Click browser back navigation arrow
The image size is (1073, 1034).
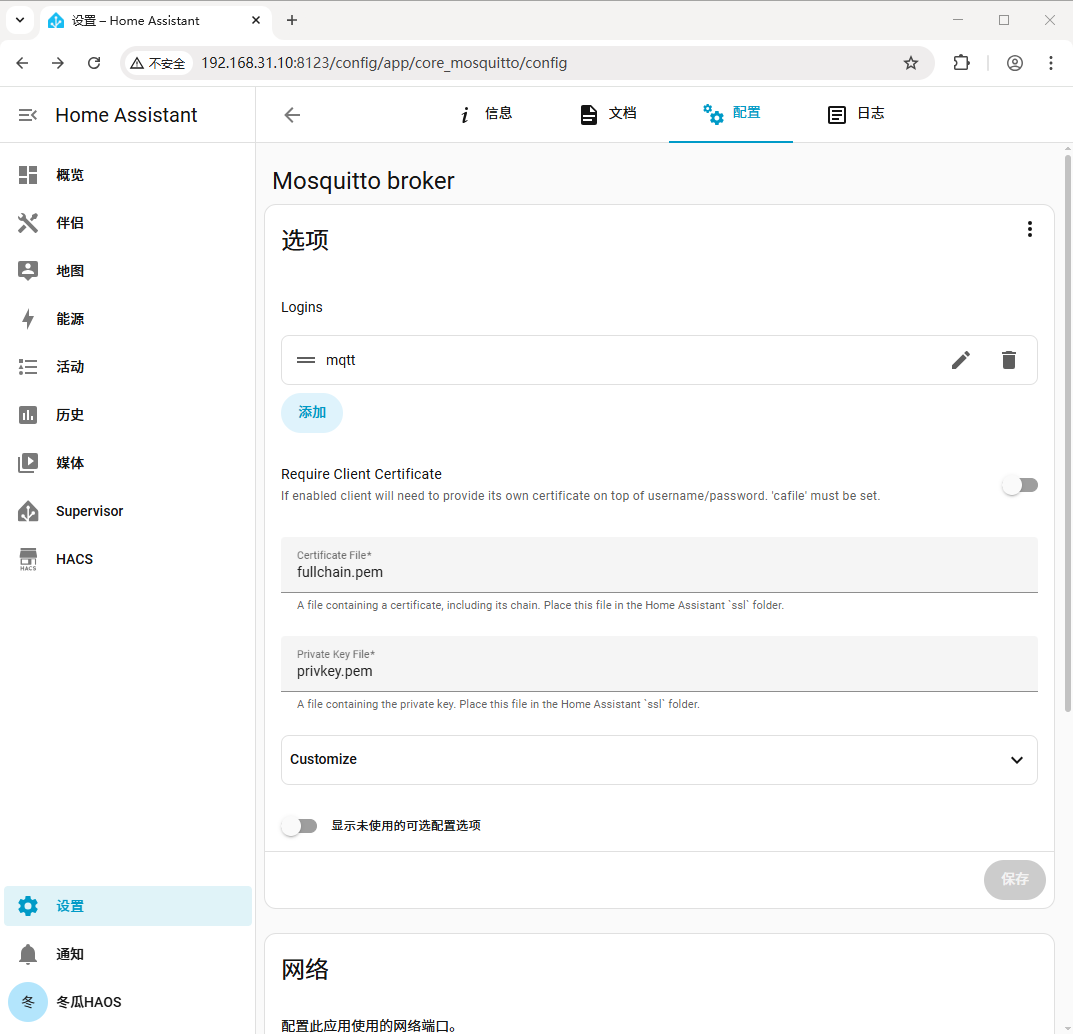tap(22, 63)
